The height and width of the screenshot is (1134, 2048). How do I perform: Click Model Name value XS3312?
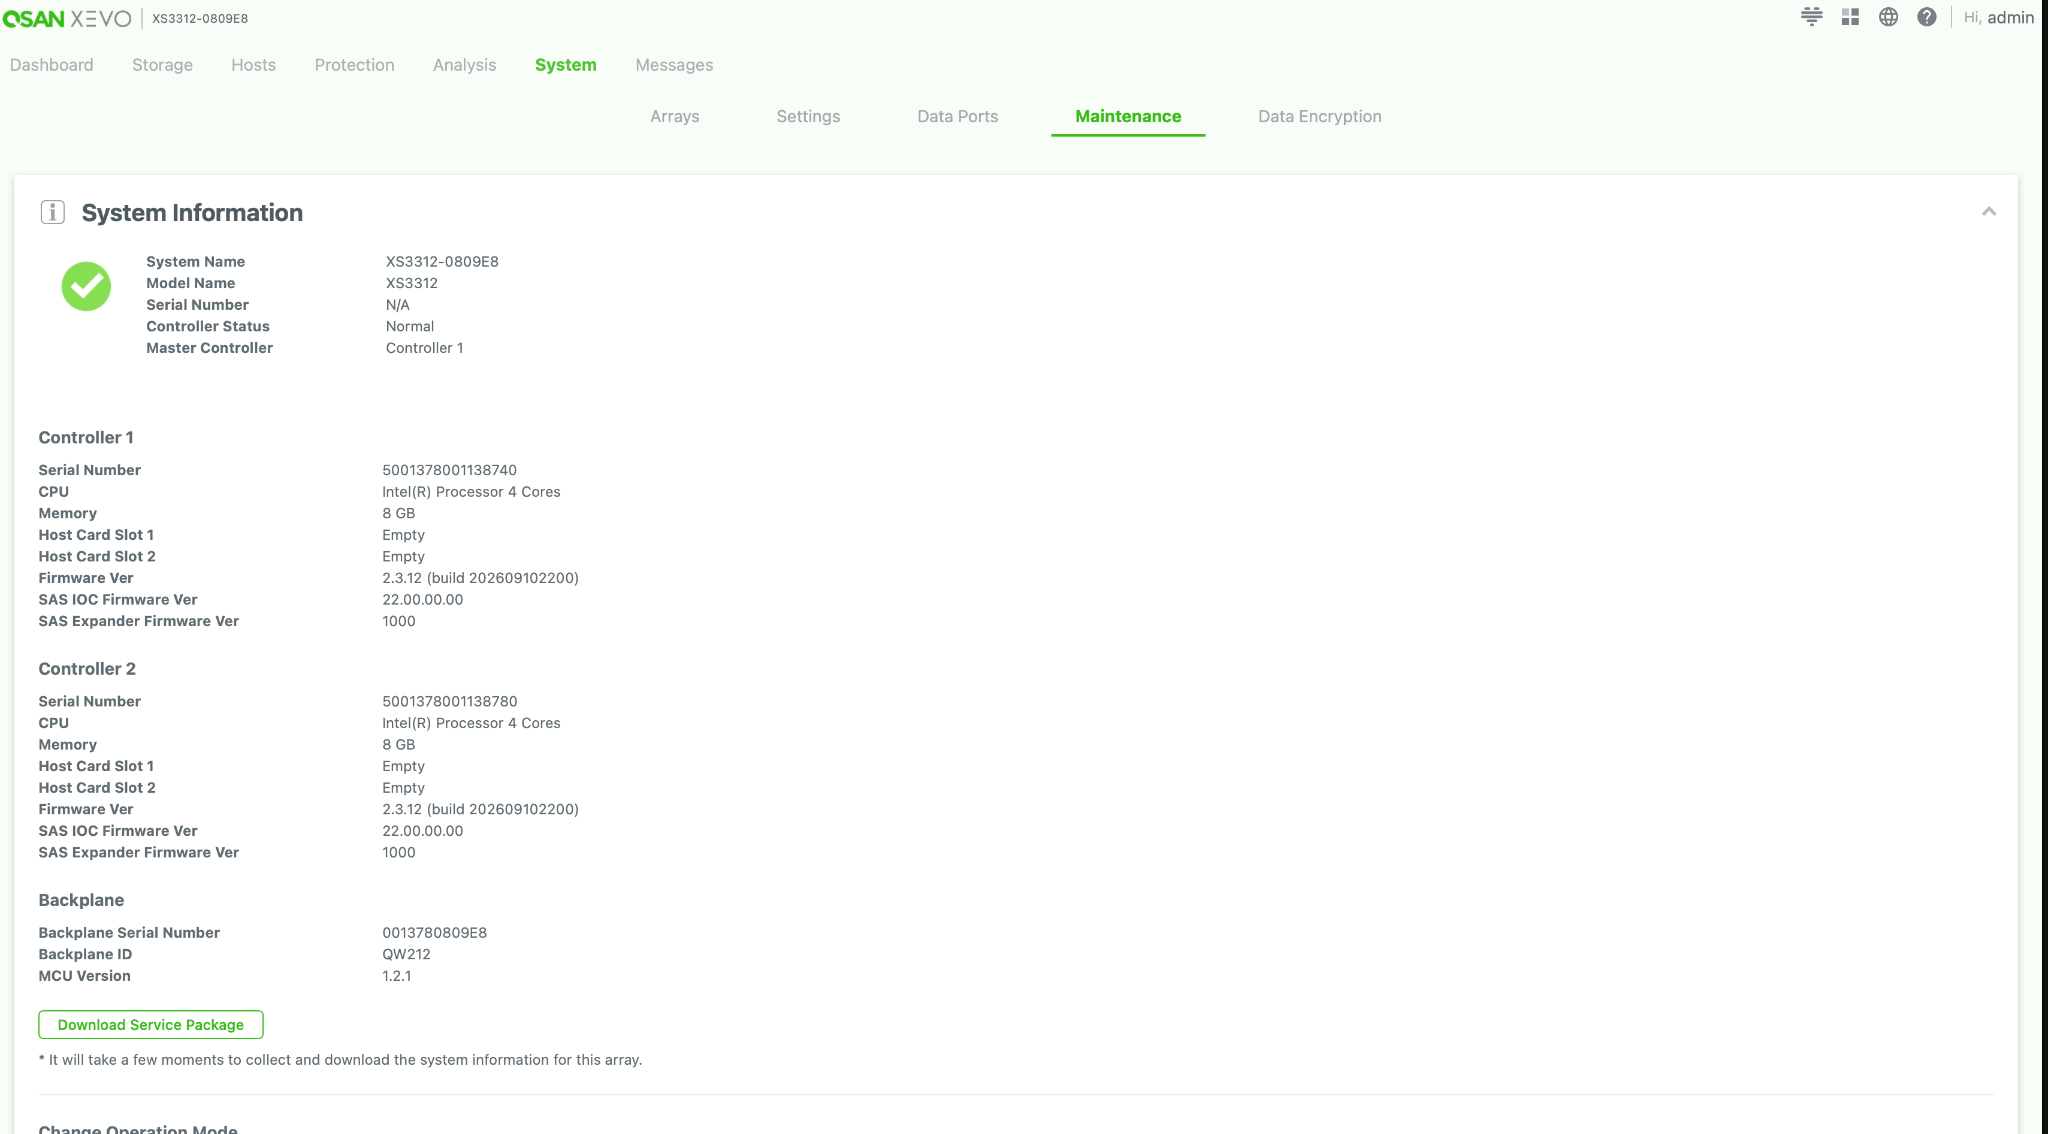[411, 283]
